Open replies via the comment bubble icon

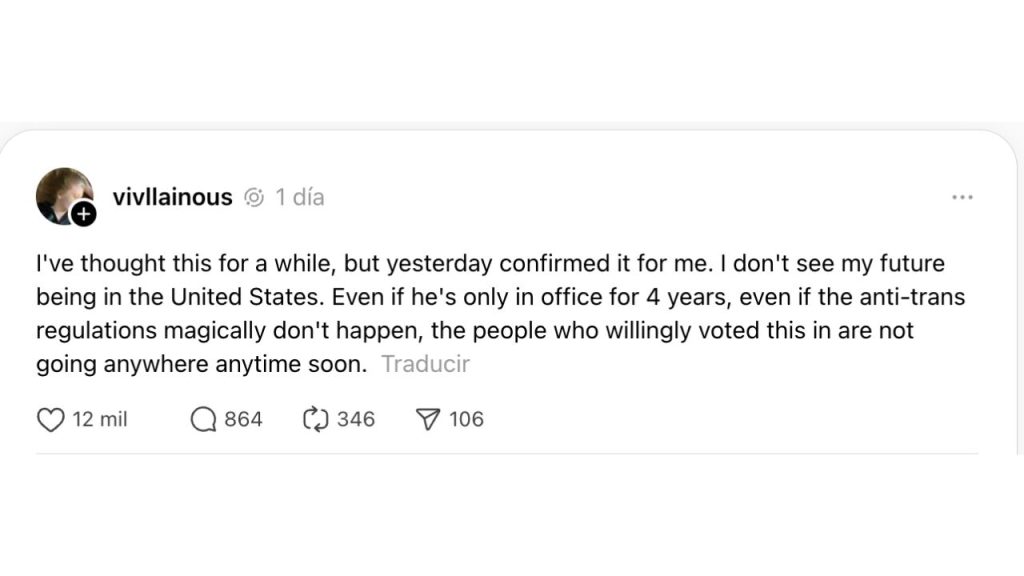pyautogui.click(x=203, y=419)
